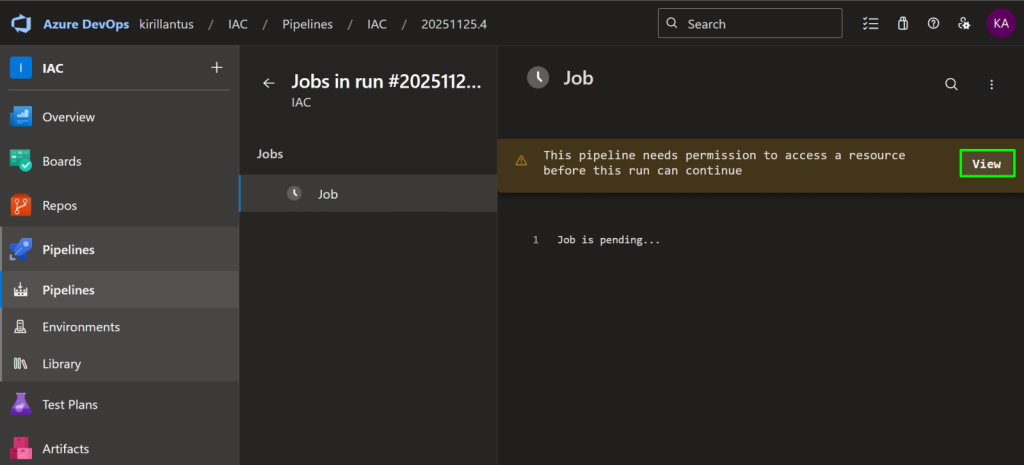Go to Environments under Pipelines
Image resolution: width=1024 pixels, height=465 pixels.
(x=80, y=327)
